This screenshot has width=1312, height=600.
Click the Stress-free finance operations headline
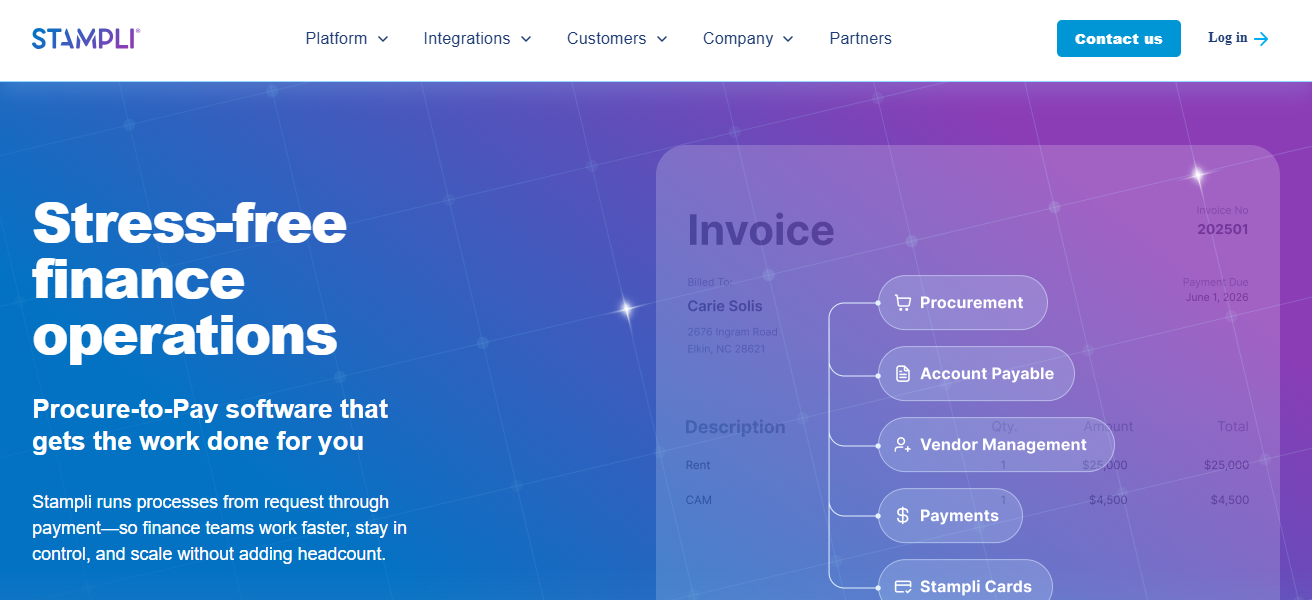point(189,279)
